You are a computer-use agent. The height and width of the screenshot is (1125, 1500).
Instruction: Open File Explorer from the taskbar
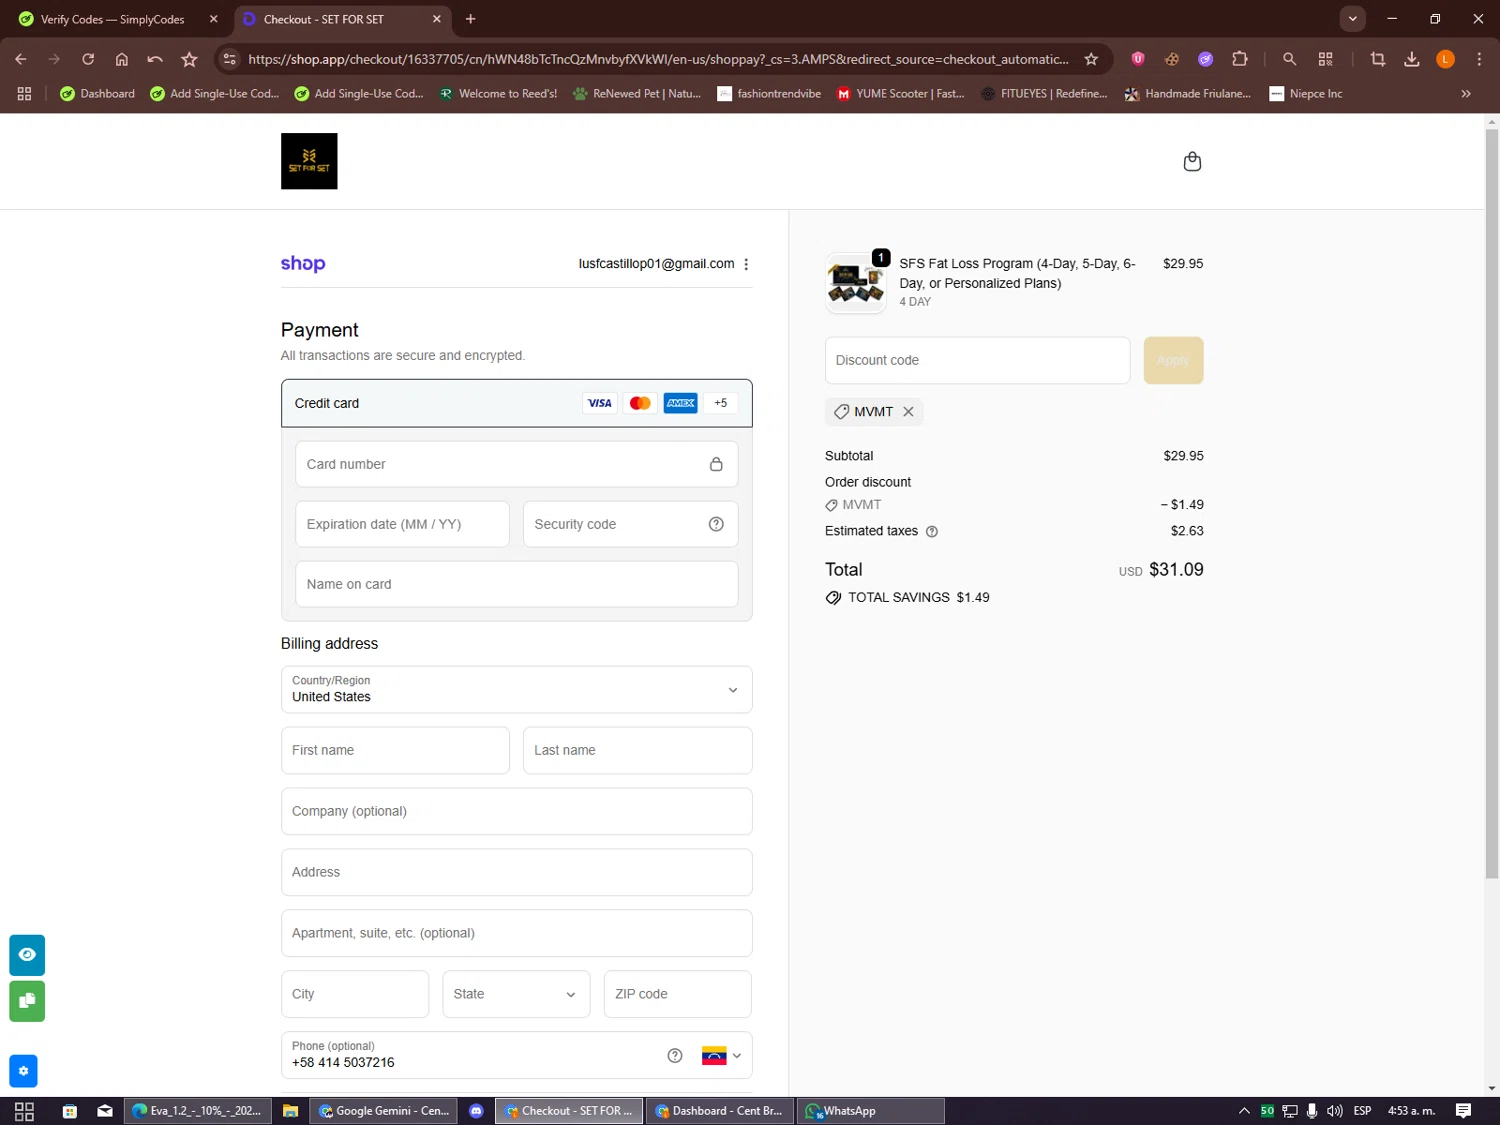point(290,1111)
